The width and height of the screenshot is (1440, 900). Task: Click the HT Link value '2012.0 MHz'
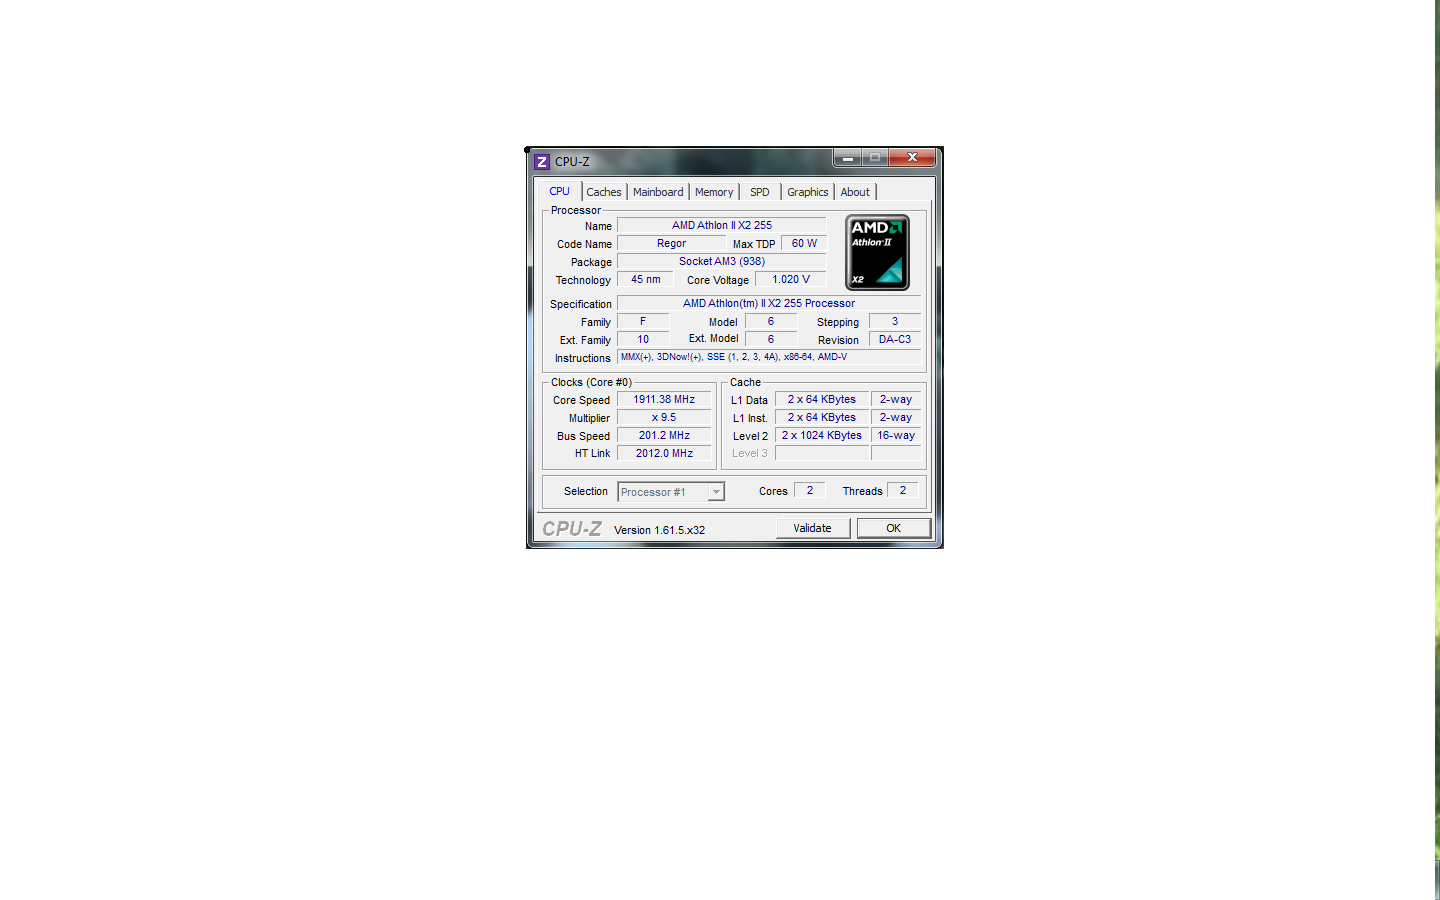click(x=664, y=453)
